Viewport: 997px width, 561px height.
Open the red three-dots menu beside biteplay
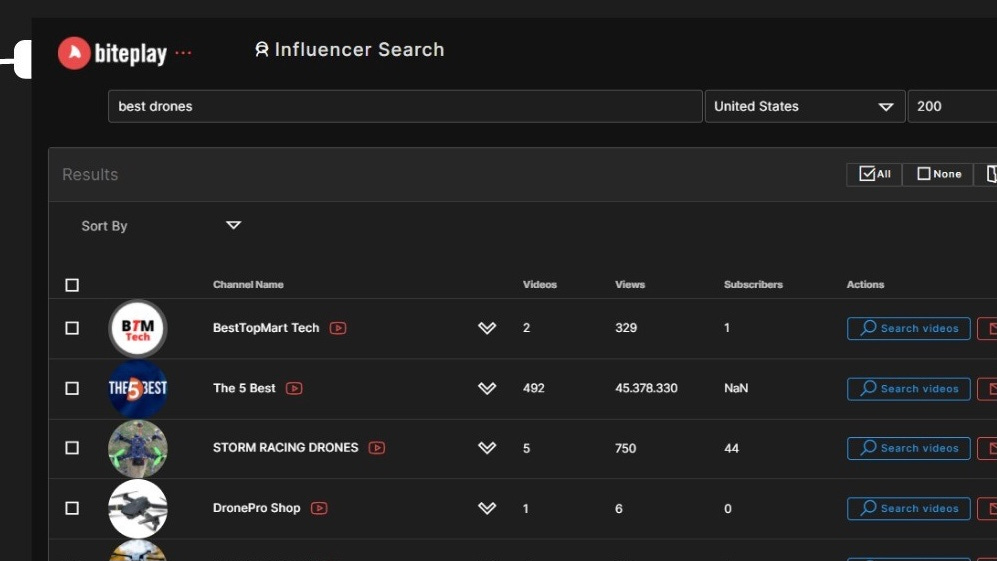tap(183, 53)
